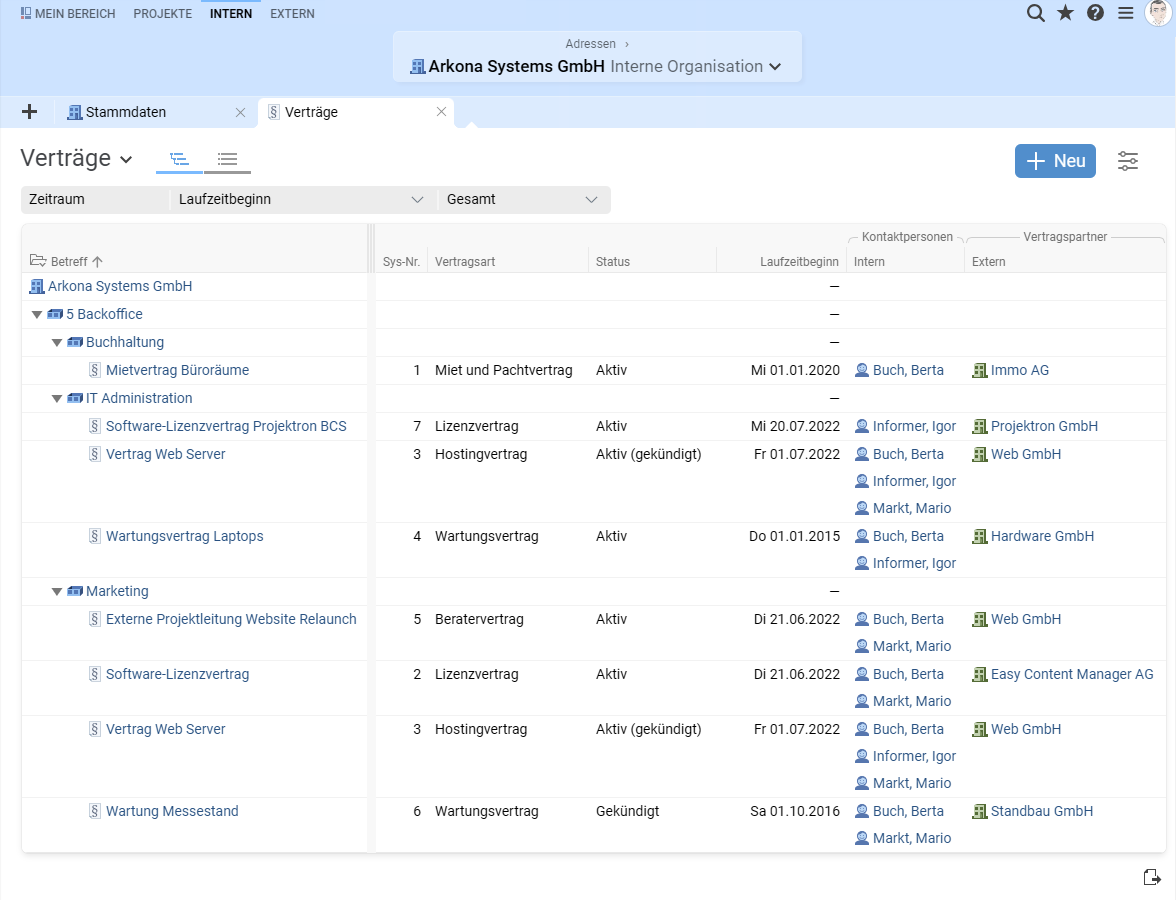This screenshot has width=1176, height=900.
Task: Click contract icon of Externe Projektleitung Website Relaunch
Action: 94,619
